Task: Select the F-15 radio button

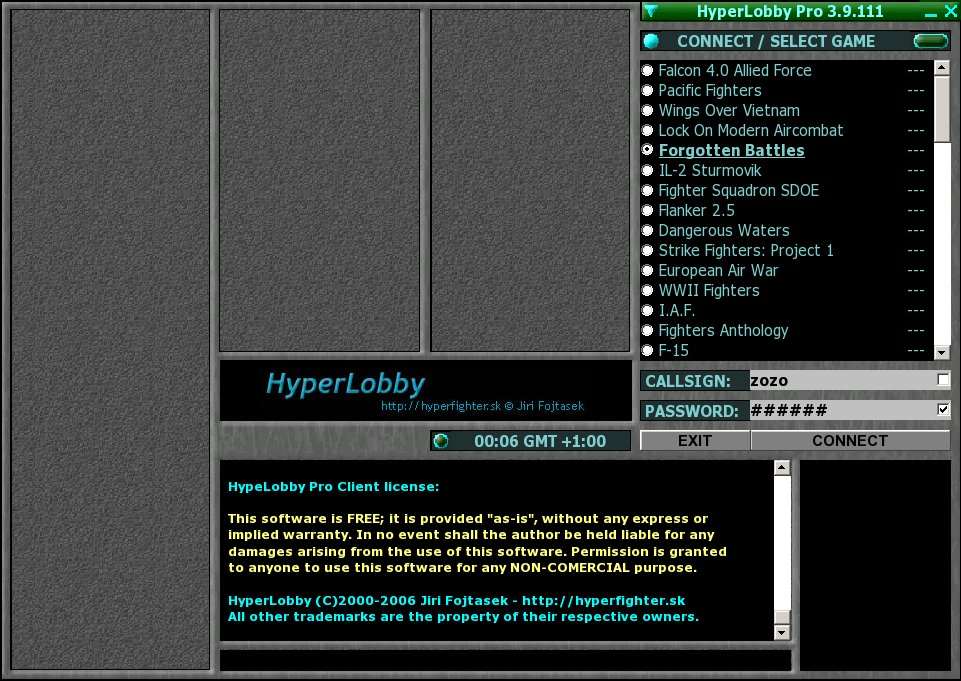Action: click(647, 351)
